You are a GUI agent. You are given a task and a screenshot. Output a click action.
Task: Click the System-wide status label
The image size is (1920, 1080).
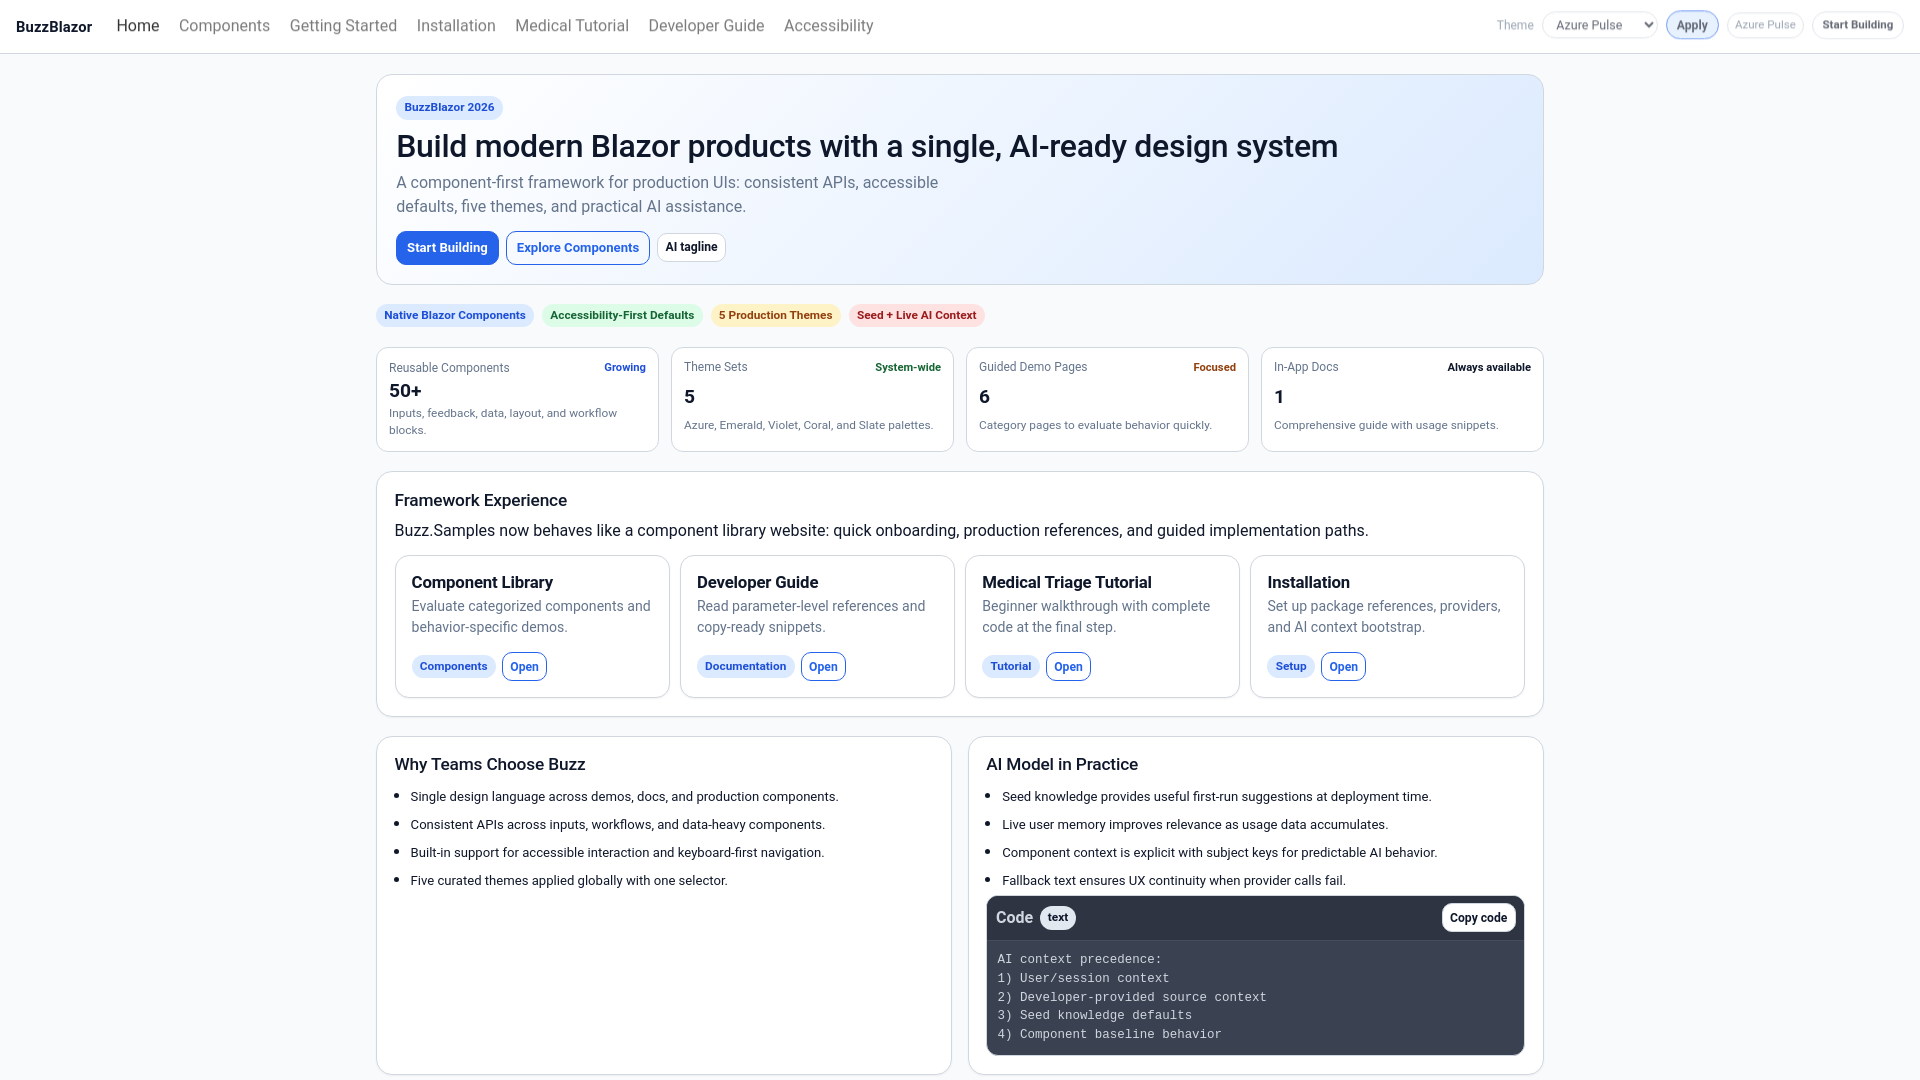(x=908, y=368)
